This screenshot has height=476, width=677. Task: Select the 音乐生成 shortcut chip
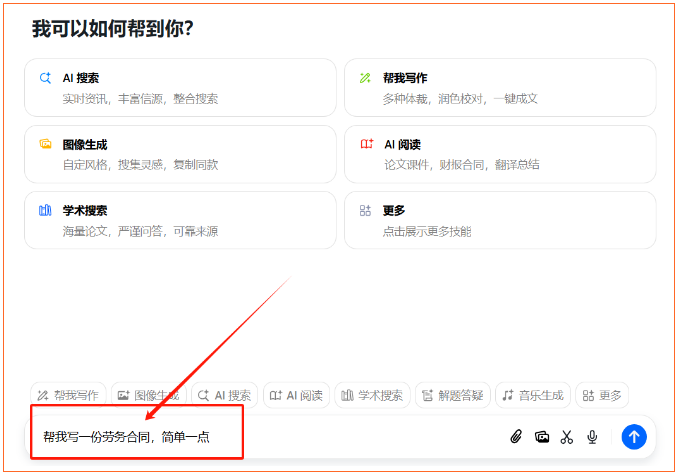533,395
